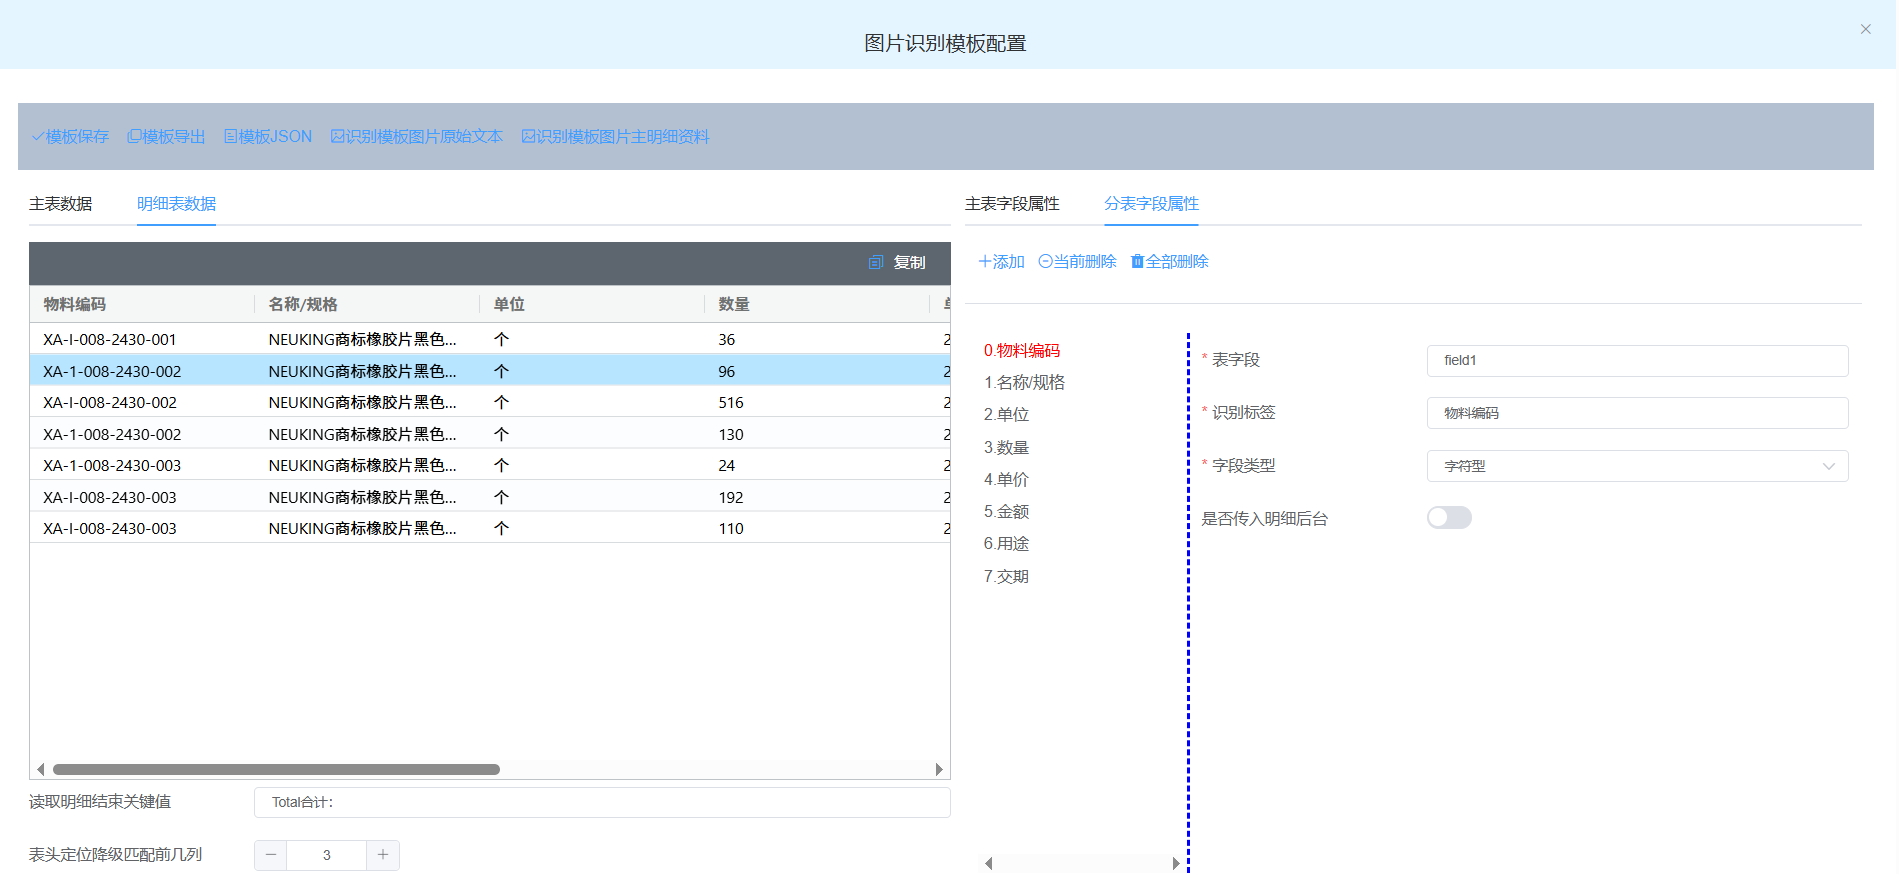Image resolution: width=1899 pixels, height=874 pixels.
Task: Select the 0.物料编码 field item
Action: coord(1022,350)
